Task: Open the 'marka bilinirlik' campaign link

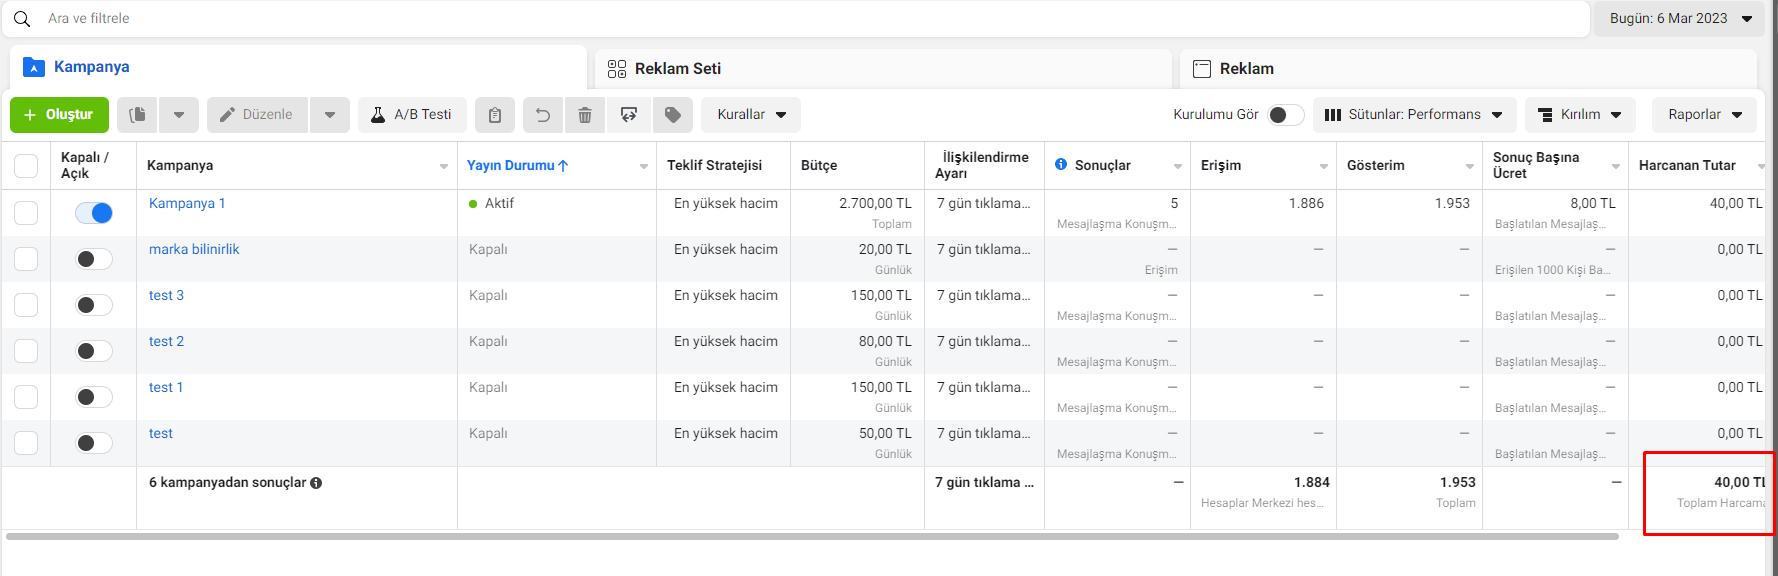Action: (x=194, y=250)
